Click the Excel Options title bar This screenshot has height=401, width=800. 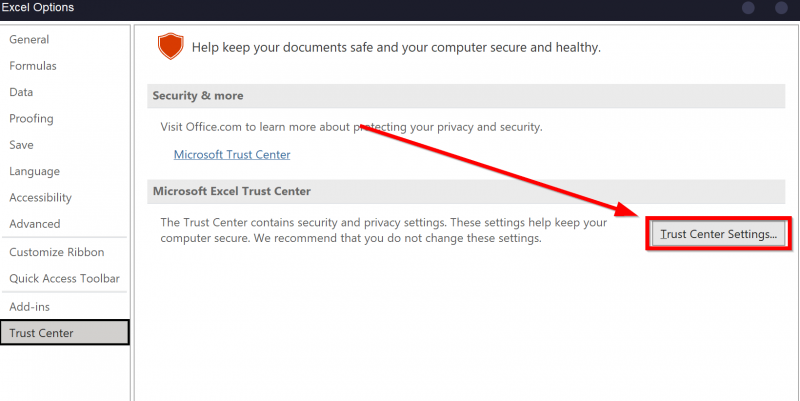37,8
